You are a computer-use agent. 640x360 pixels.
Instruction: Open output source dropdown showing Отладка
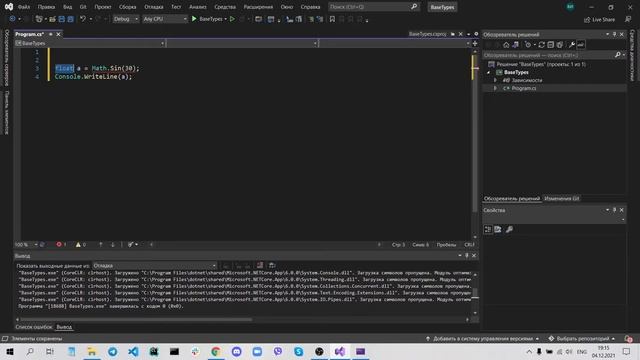pyautogui.click(x=155, y=266)
